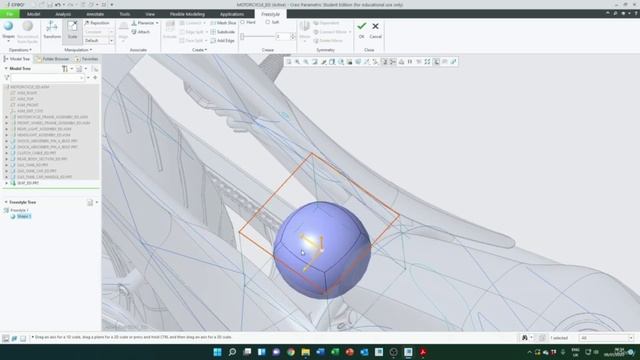Collapse the Freestyle Tree section
This screenshot has height=360, width=640.
[x=6, y=202]
